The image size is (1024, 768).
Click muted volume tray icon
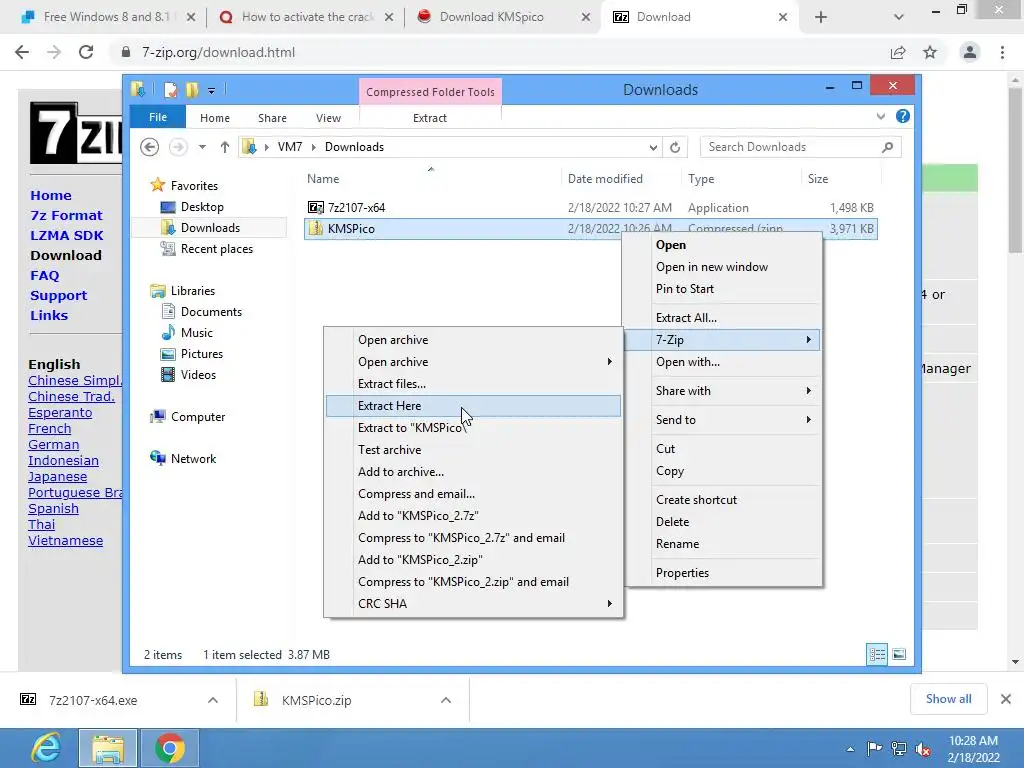click(x=923, y=749)
